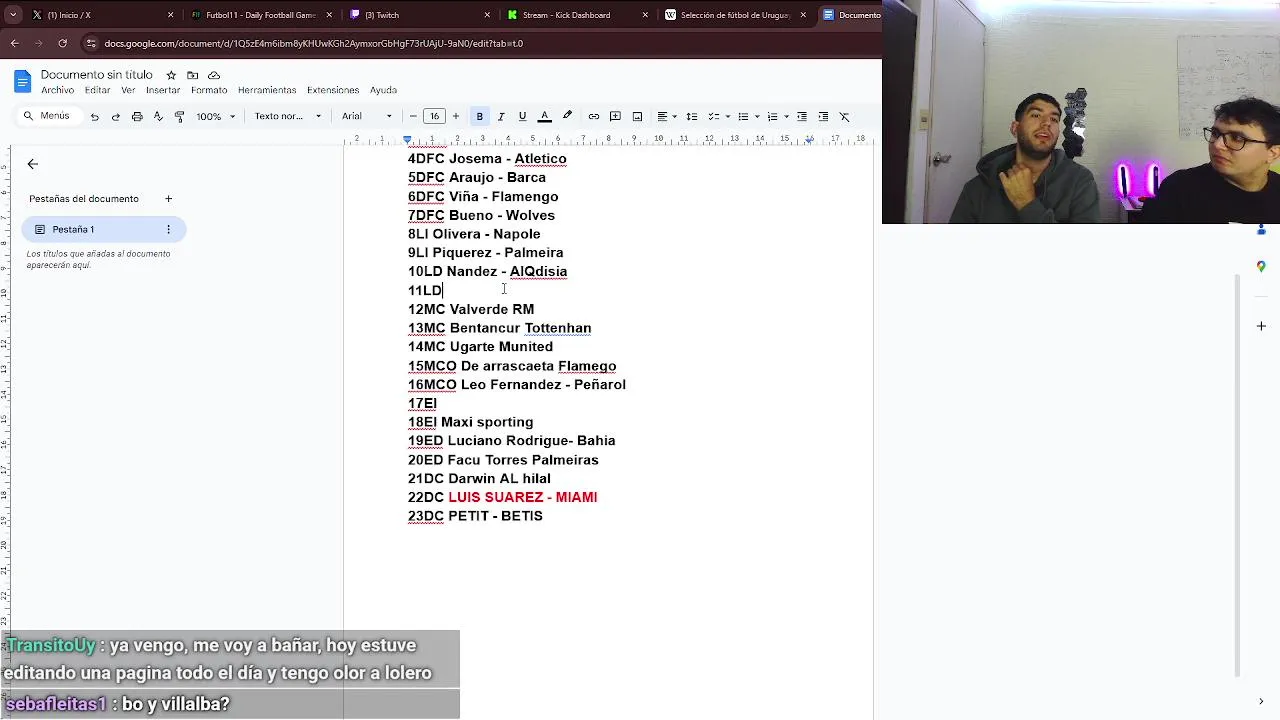
Task: Click the misspelled word 'AlQdisia'
Action: [x=538, y=271]
